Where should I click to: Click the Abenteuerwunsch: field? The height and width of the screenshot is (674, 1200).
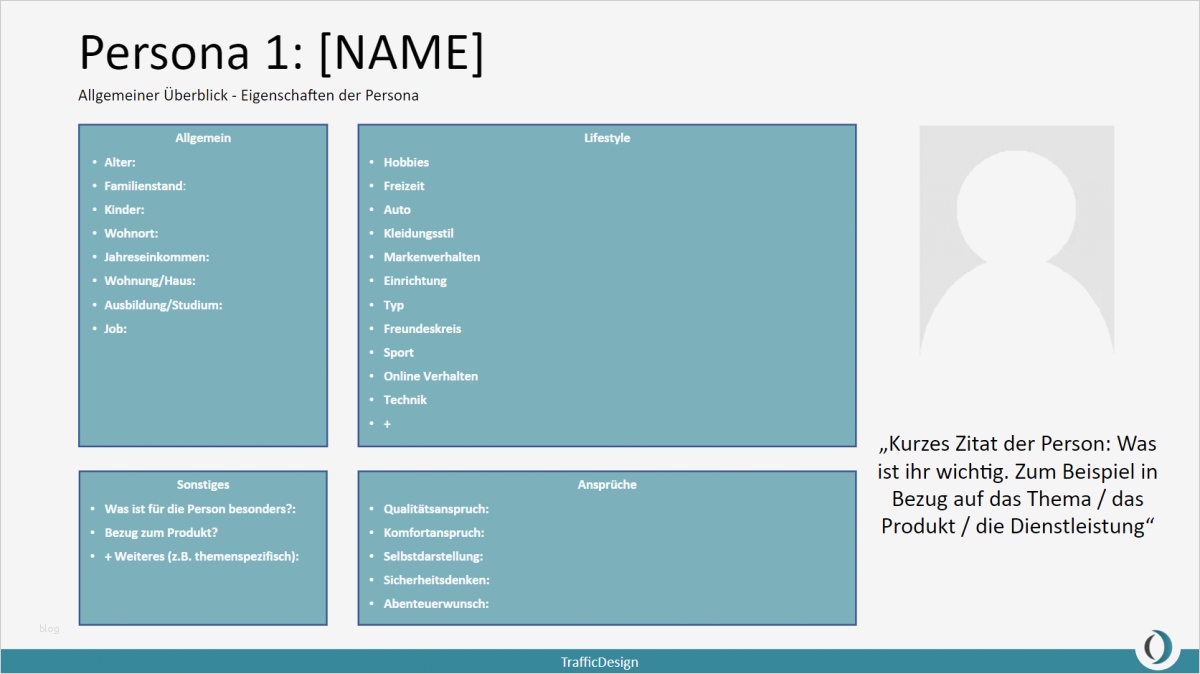point(436,604)
